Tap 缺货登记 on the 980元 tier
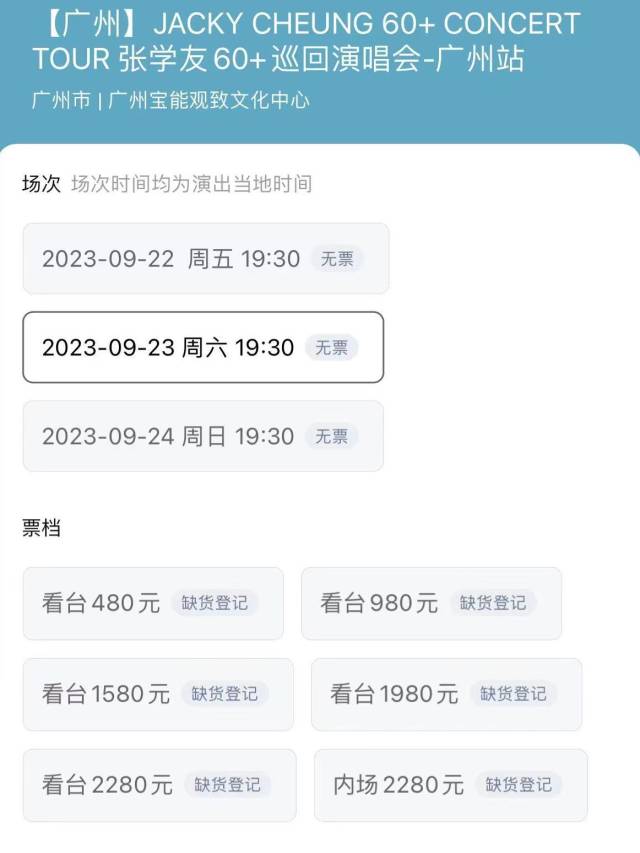Screen dimensions: 640x853 493,603
